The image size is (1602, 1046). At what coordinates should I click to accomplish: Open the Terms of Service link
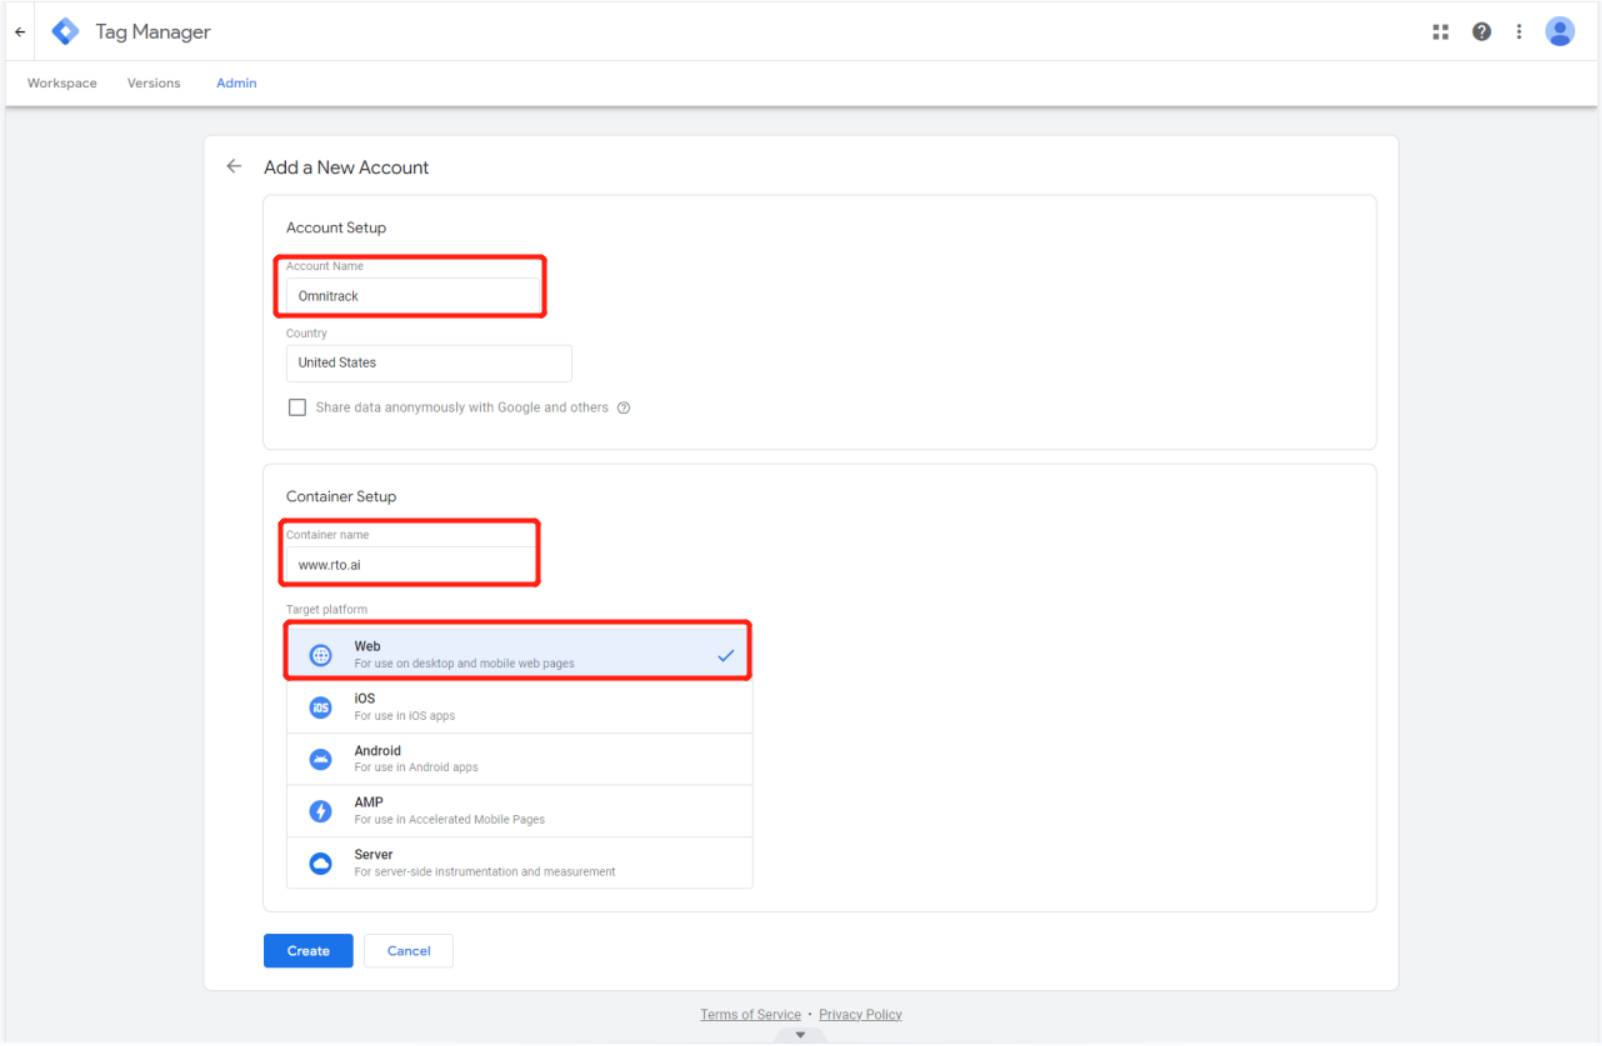click(x=750, y=1014)
